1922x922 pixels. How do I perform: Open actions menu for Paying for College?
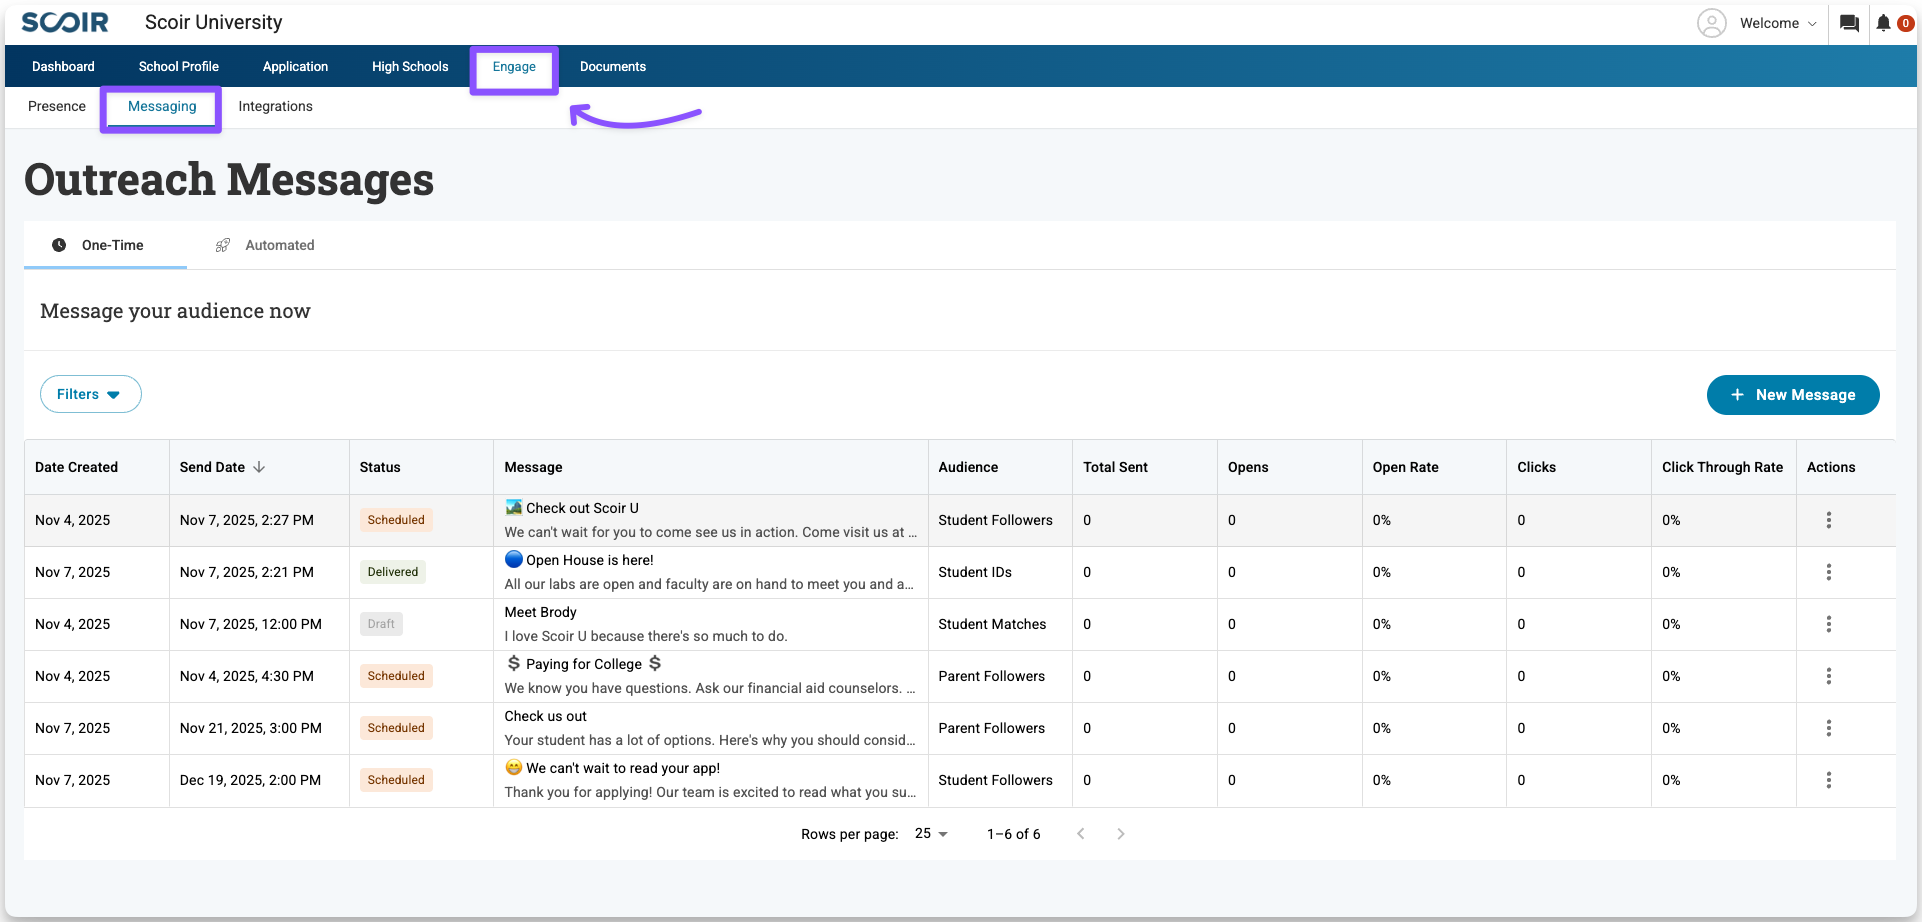click(1828, 676)
